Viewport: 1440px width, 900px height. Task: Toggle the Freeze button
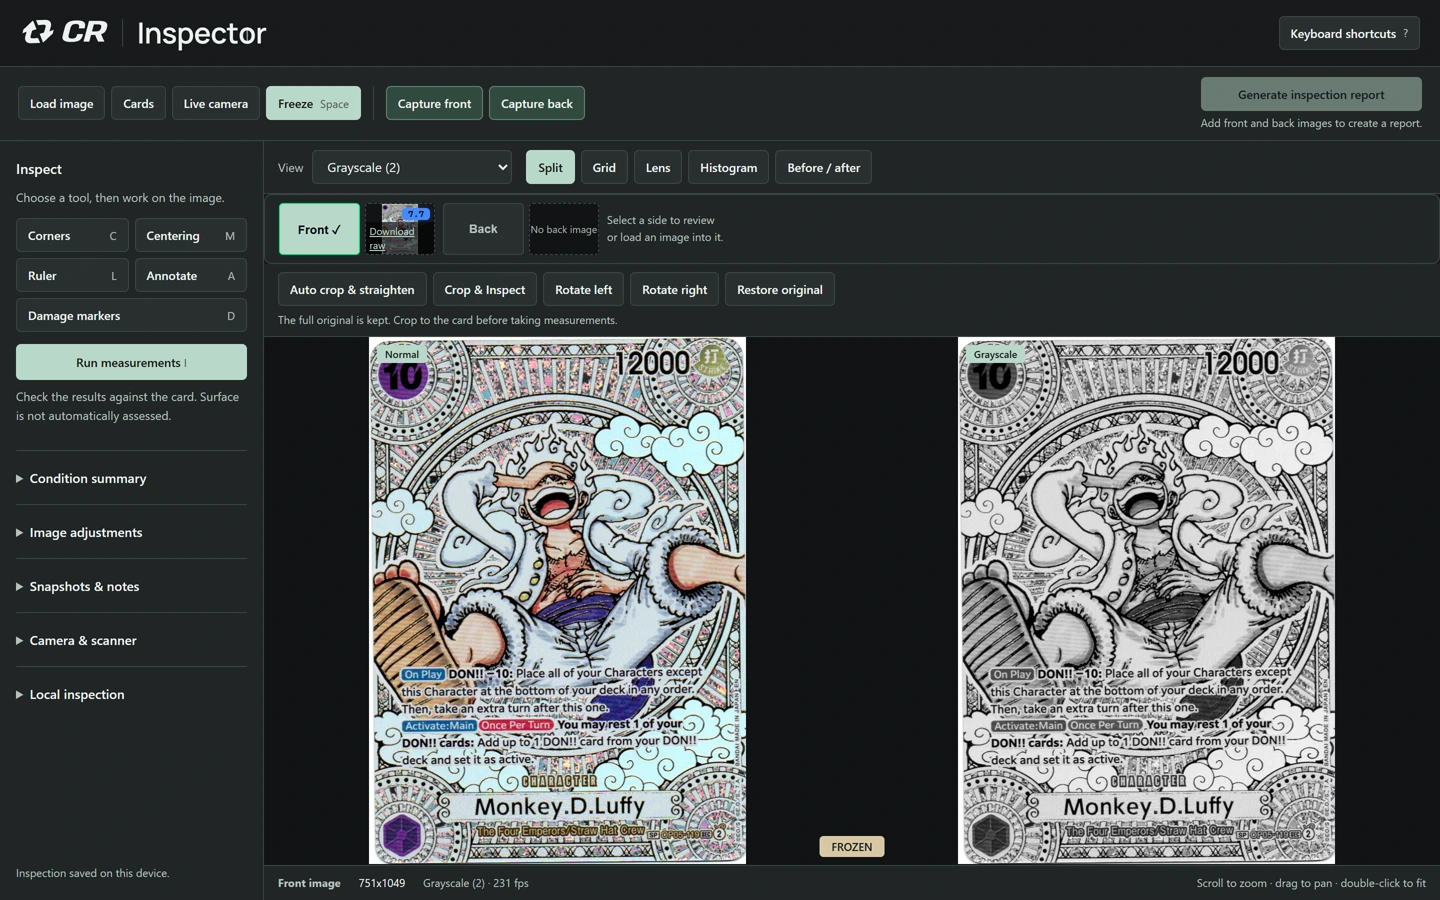point(313,103)
